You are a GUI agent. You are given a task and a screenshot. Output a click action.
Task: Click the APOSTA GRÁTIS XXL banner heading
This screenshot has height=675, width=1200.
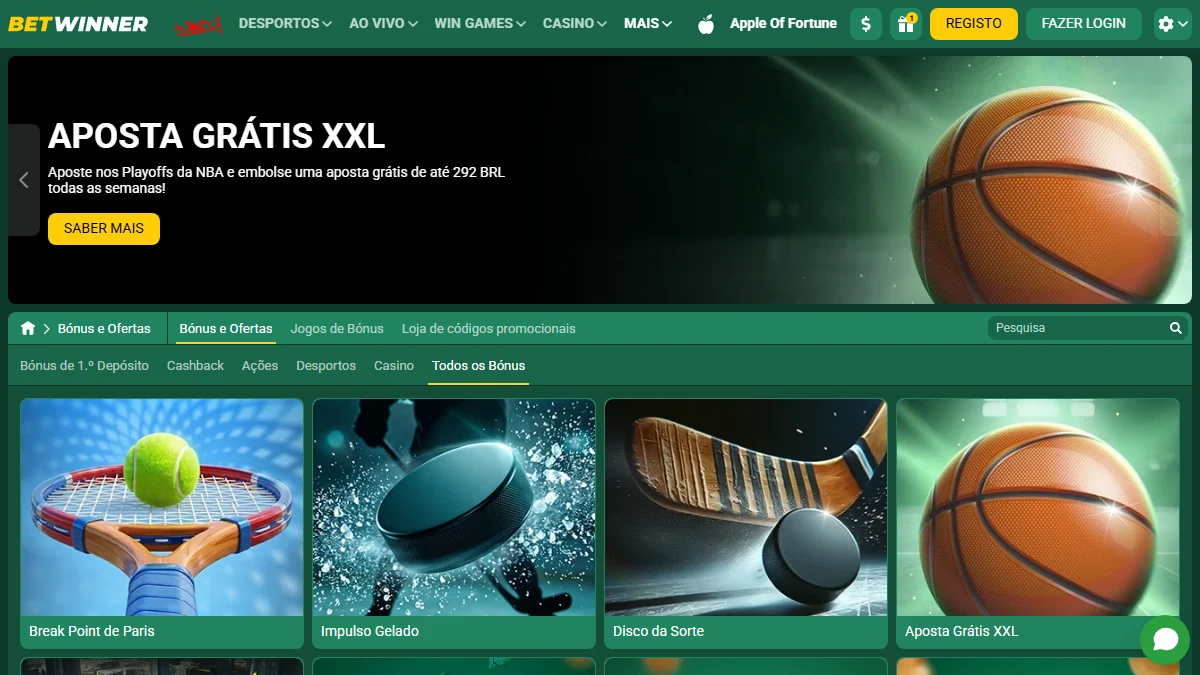[x=216, y=136]
